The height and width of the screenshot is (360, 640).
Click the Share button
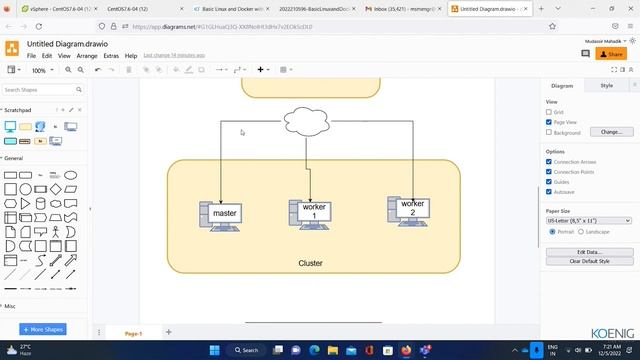click(611, 54)
